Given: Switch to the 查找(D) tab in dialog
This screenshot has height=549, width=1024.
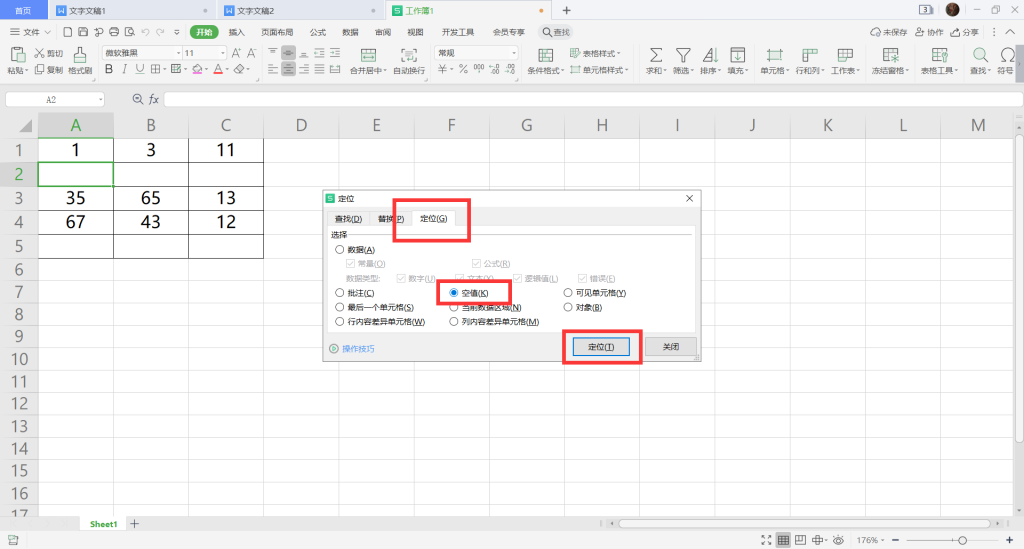Looking at the screenshot, I should pos(348,219).
